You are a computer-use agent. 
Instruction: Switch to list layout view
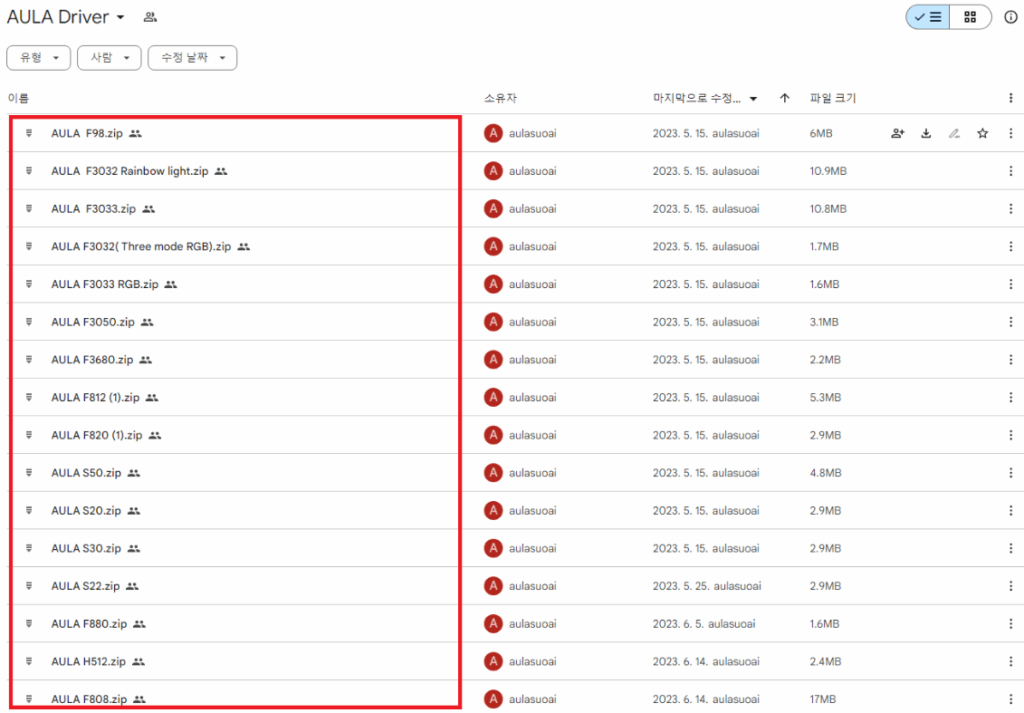click(x=927, y=17)
